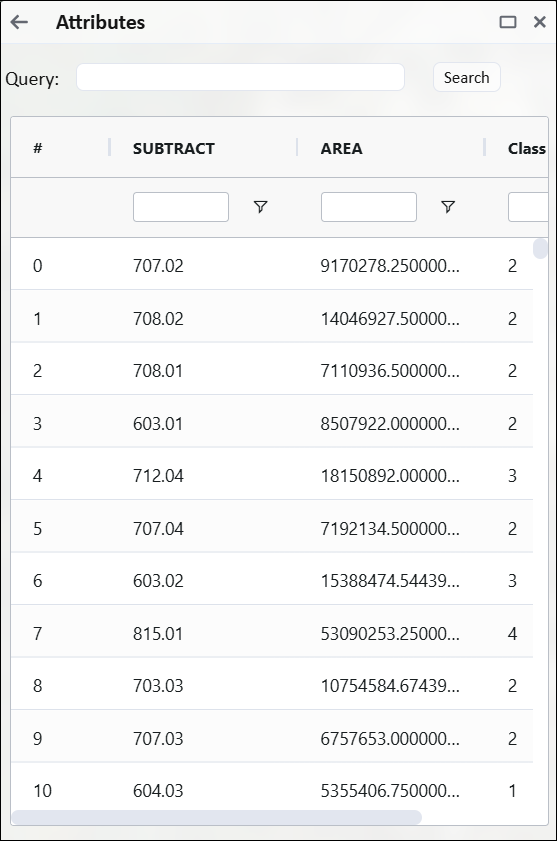Select row number 4

click(x=38, y=476)
